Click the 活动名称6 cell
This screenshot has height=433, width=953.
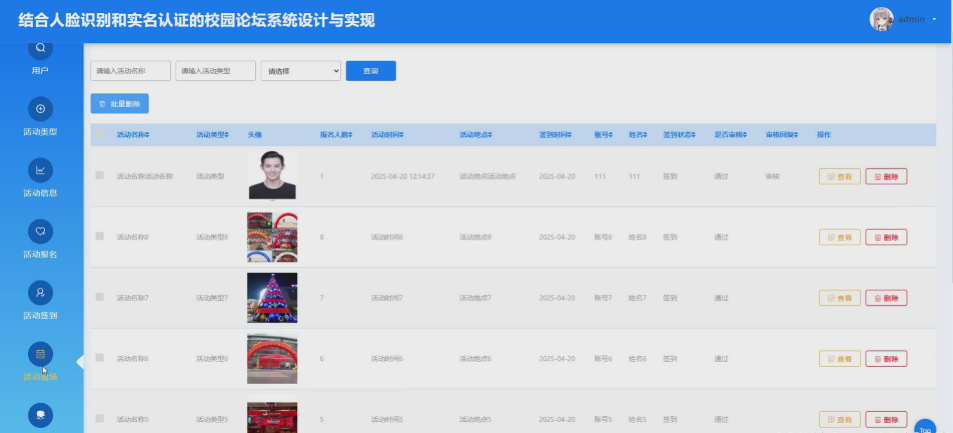click(132, 359)
